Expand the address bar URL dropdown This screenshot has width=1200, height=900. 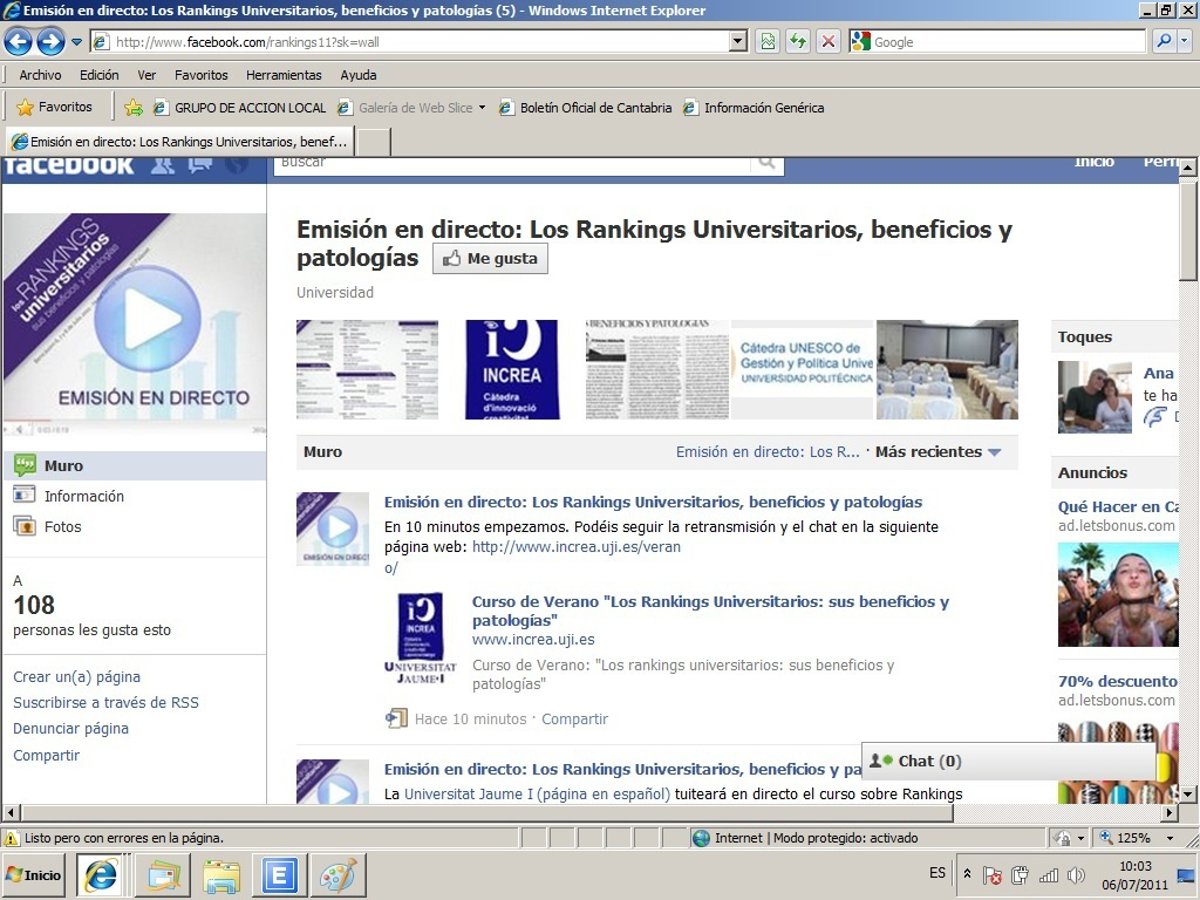coord(738,42)
